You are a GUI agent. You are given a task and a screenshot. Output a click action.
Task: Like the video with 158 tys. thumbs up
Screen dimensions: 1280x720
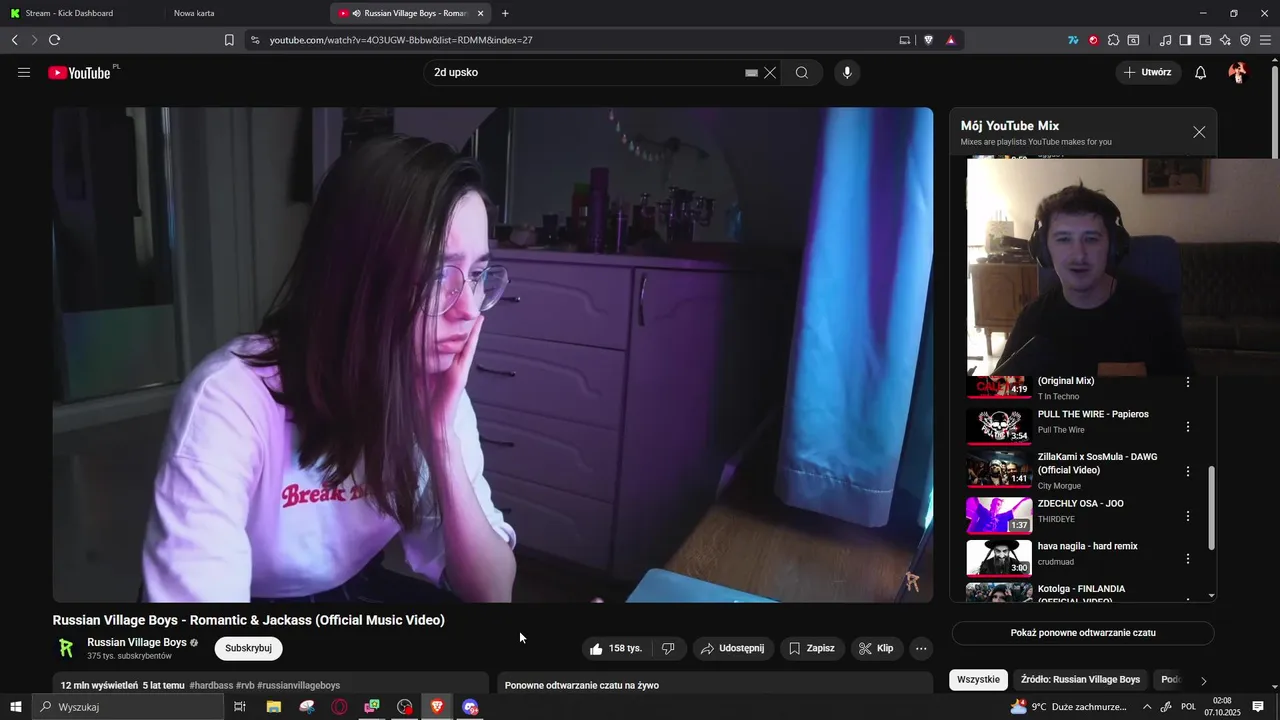[616, 648]
